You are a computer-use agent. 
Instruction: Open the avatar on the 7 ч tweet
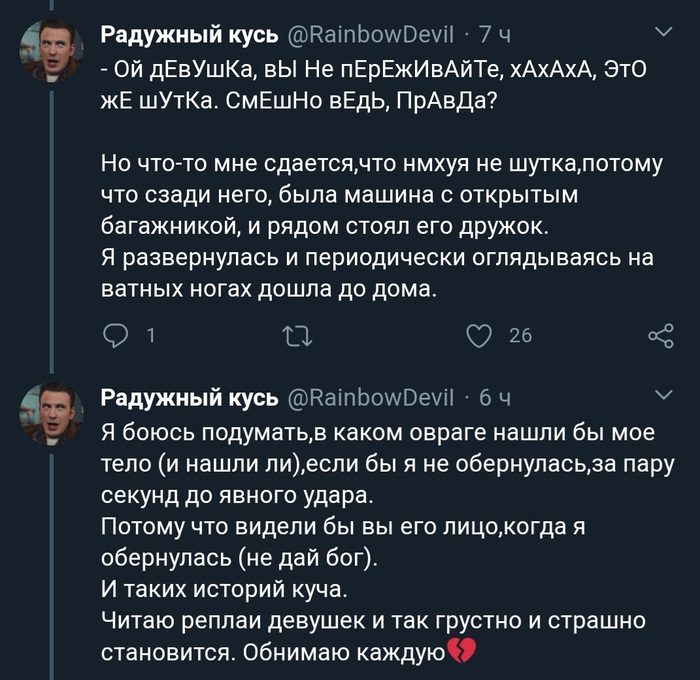pyautogui.click(x=51, y=49)
